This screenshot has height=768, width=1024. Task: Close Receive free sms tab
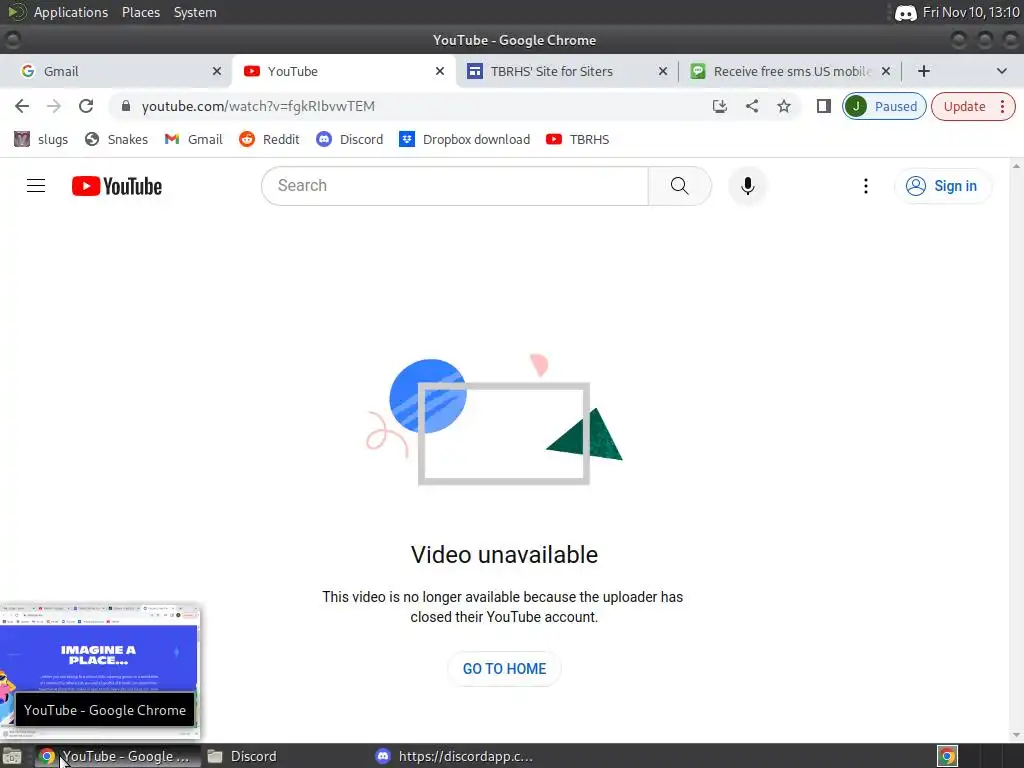(x=886, y=71)
